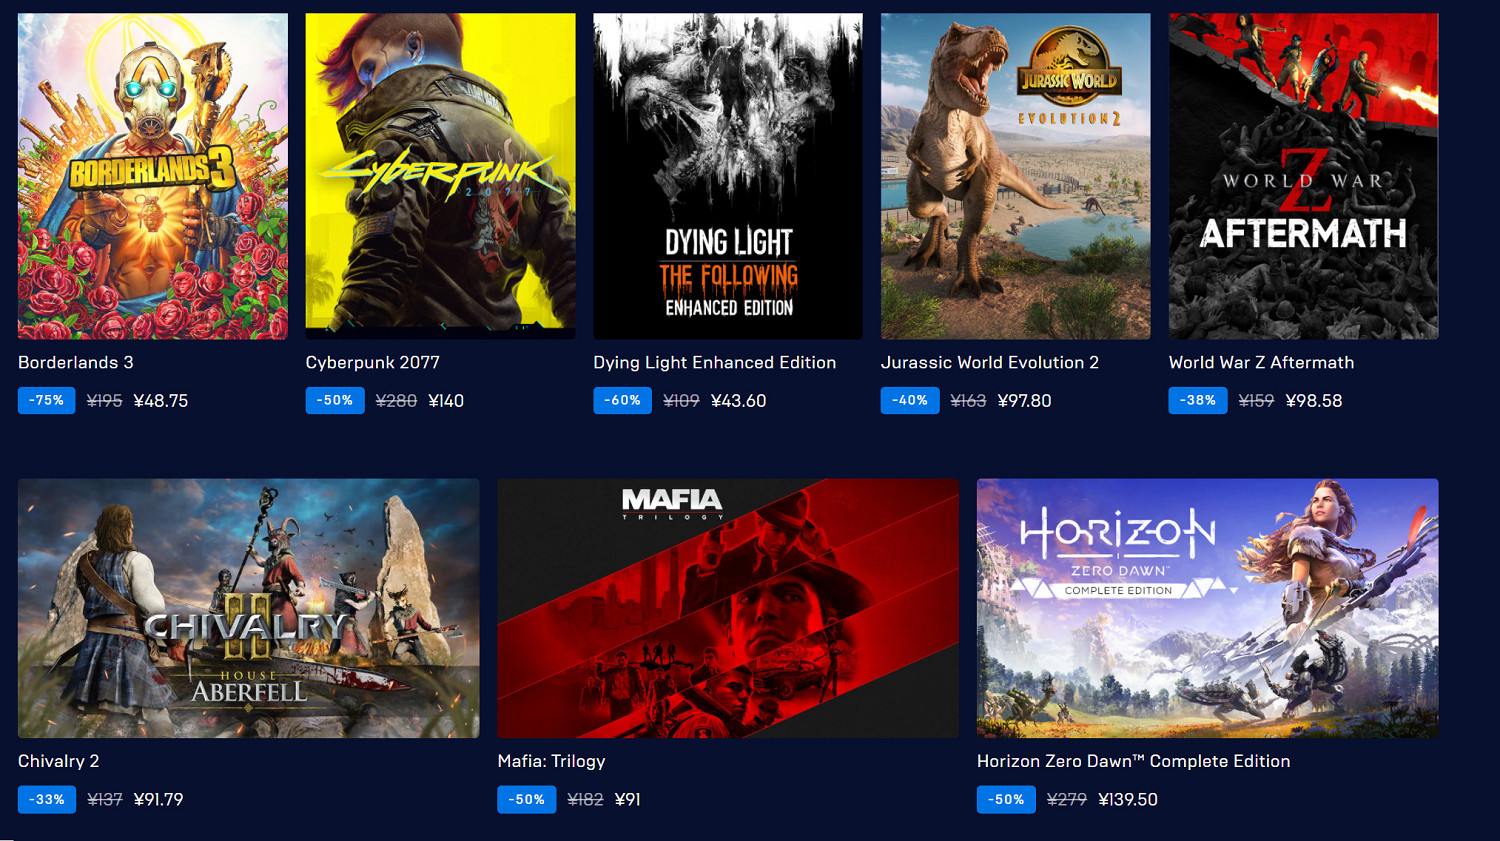Click Horizon Zero Dawn Complete Edition title

[1134, 761]
